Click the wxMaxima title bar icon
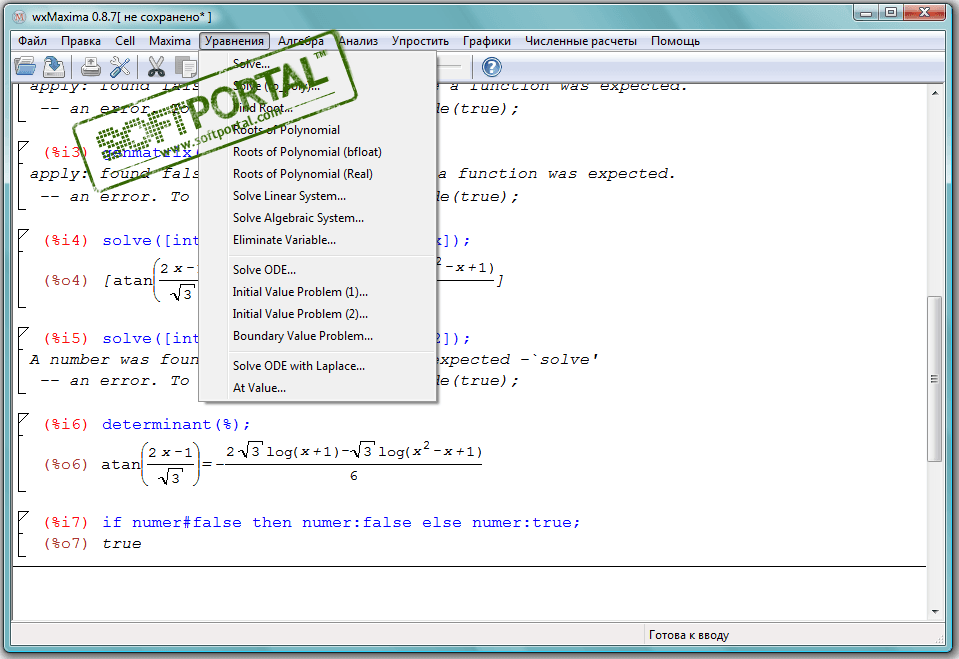 click(19, 17)
